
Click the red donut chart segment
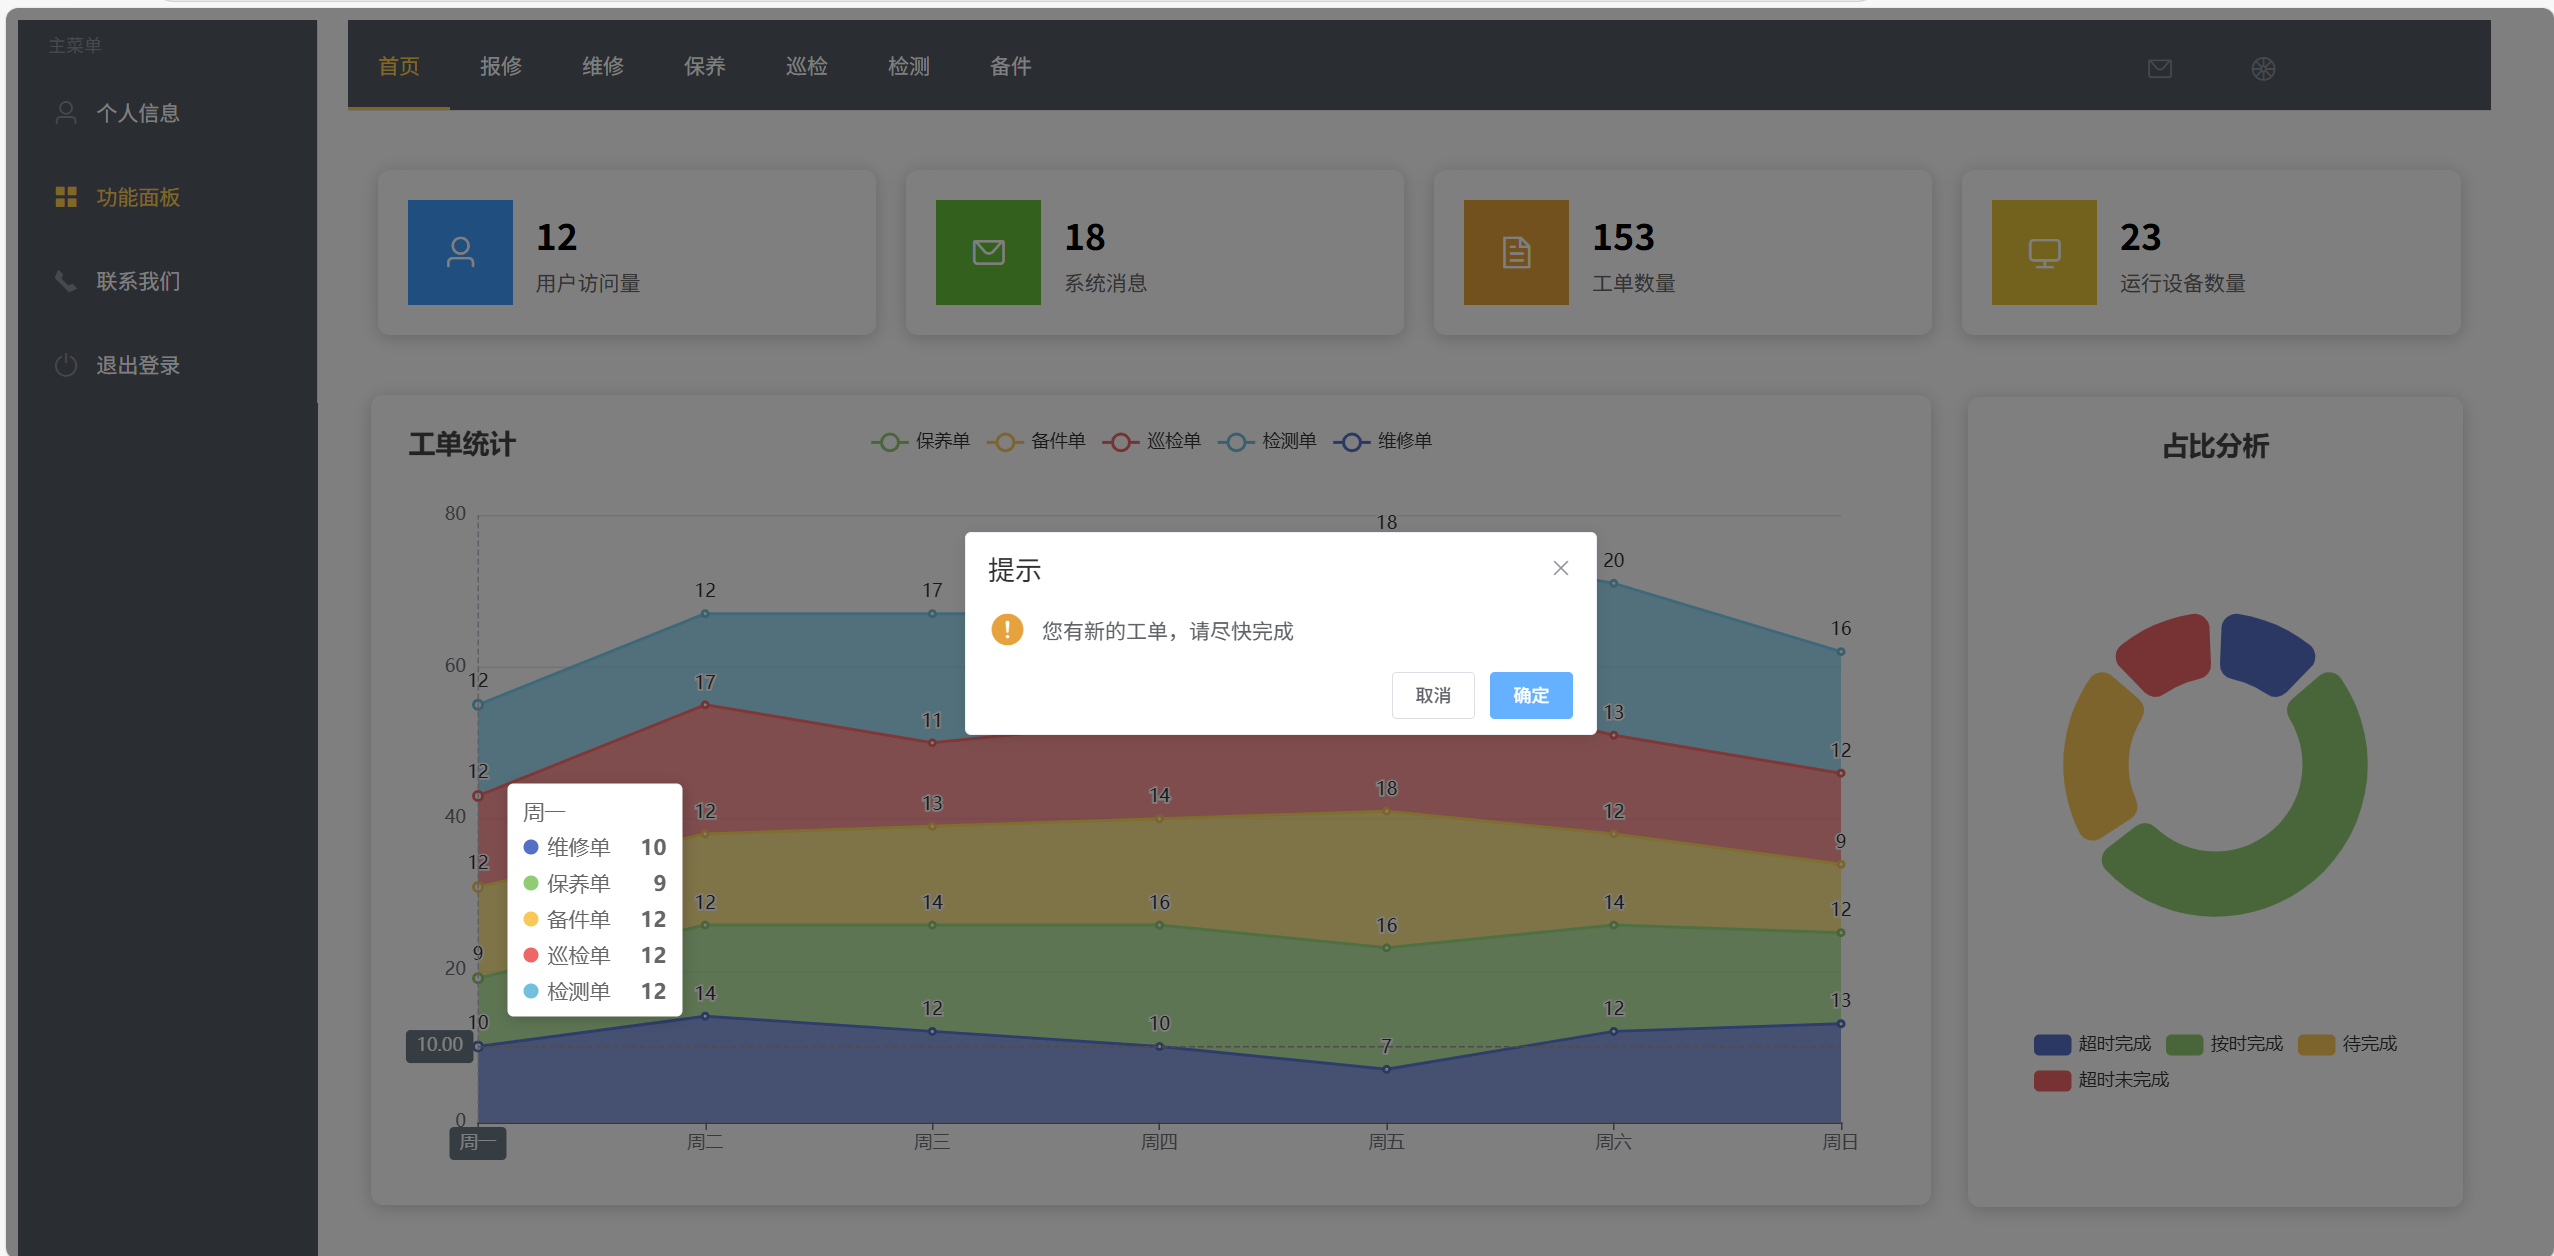[2168, 653]
